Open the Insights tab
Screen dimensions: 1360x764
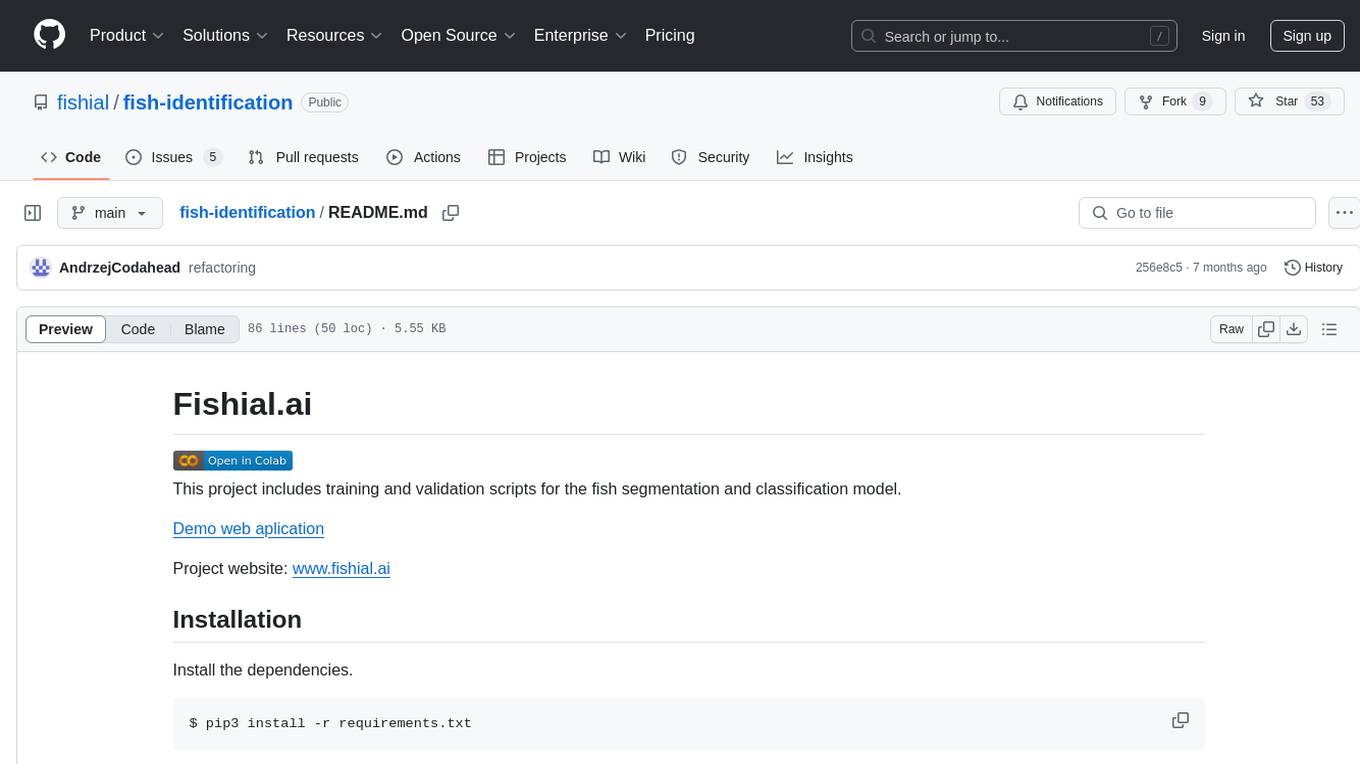815,157
